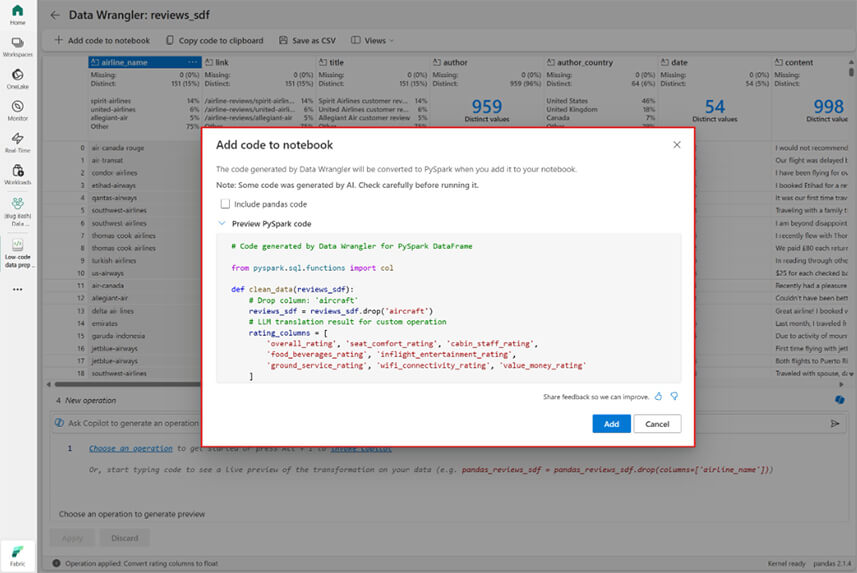The height and width of the screenshot is (573, 857).
Task: Enable the Include pandas code checkbox
Action: [225, 204]
